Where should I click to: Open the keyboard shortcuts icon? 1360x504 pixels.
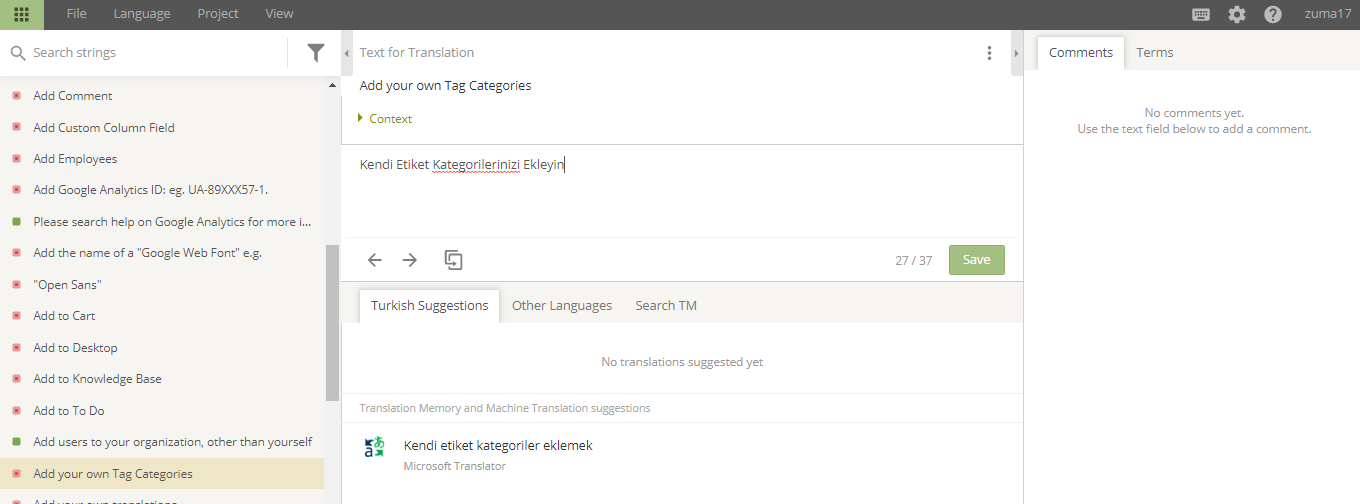click(1201, 14)
